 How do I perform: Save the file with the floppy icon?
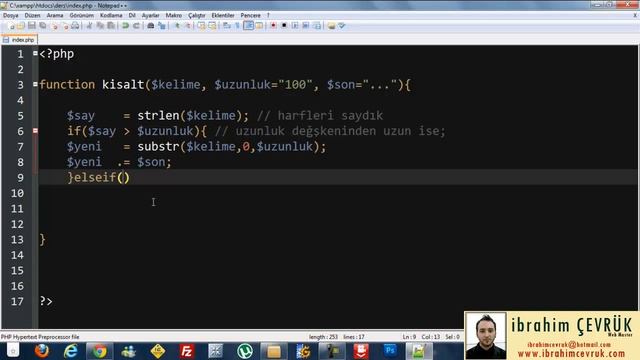click(31, 26)
